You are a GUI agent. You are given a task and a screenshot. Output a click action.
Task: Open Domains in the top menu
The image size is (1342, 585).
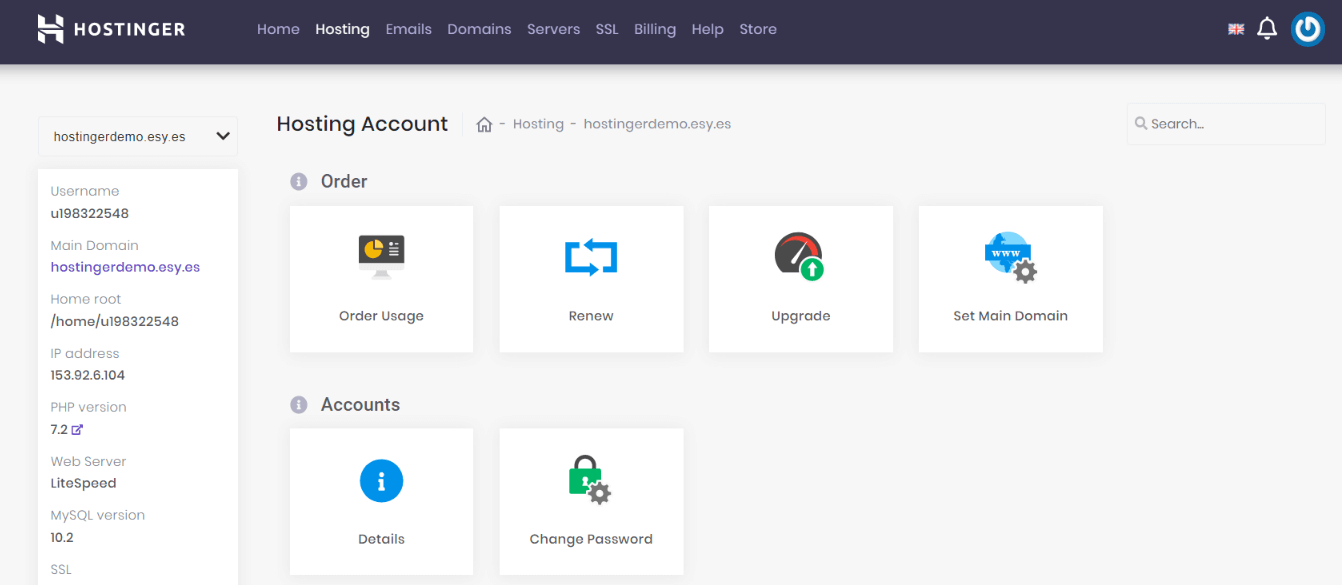(479, 29)
